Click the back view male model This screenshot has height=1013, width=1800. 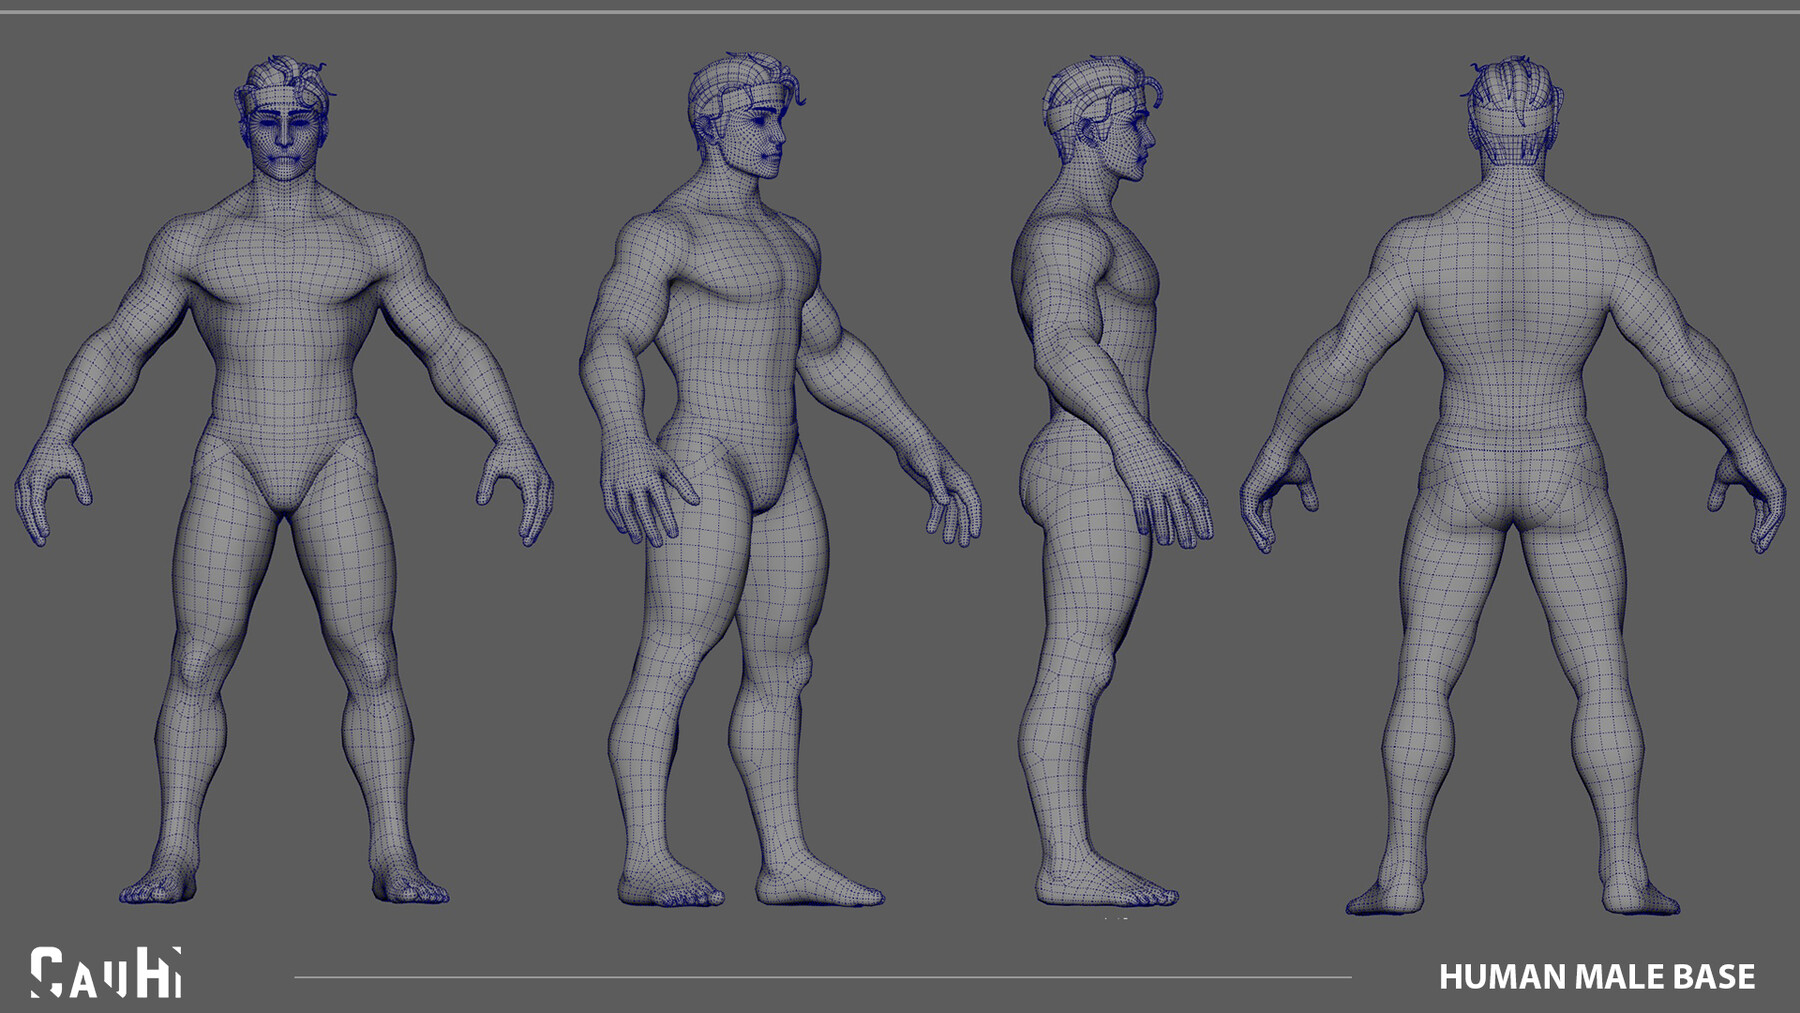pos(1513,485)
